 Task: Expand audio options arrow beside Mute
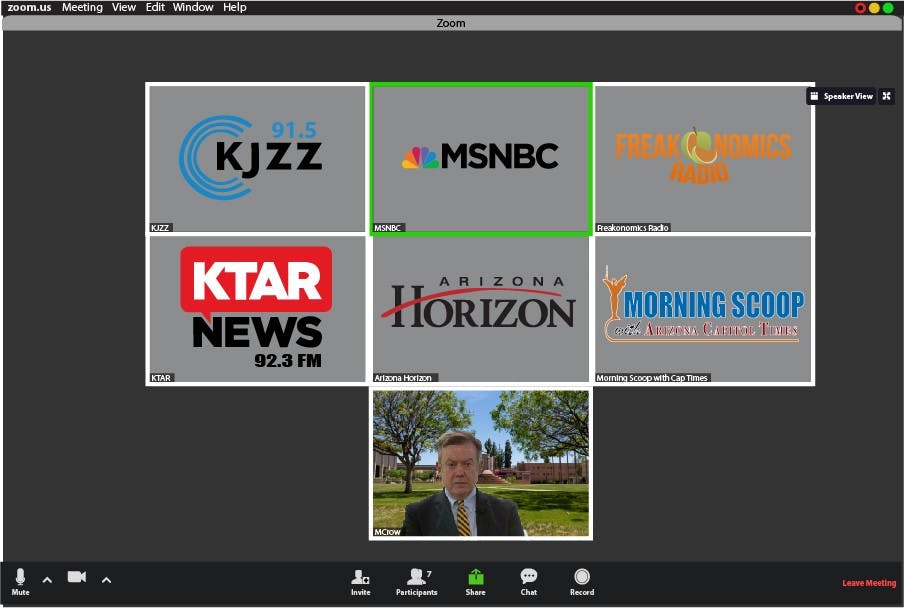point(46,580)
